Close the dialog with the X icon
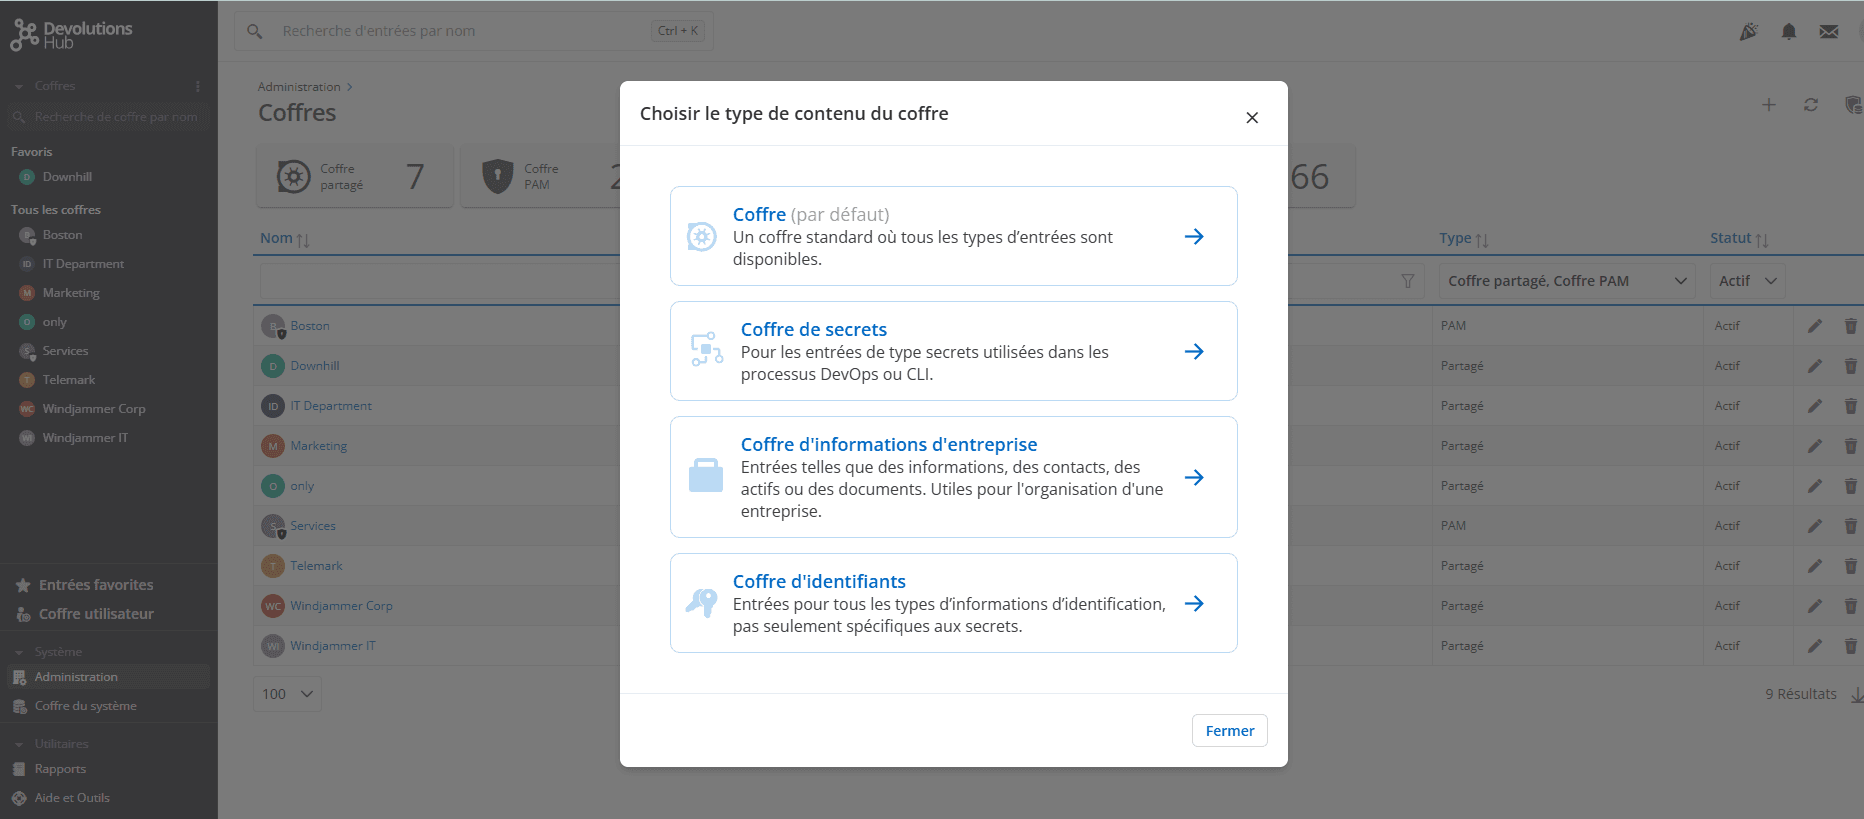Viewport: 1864px width, 819px height. tap(1252, 118)
